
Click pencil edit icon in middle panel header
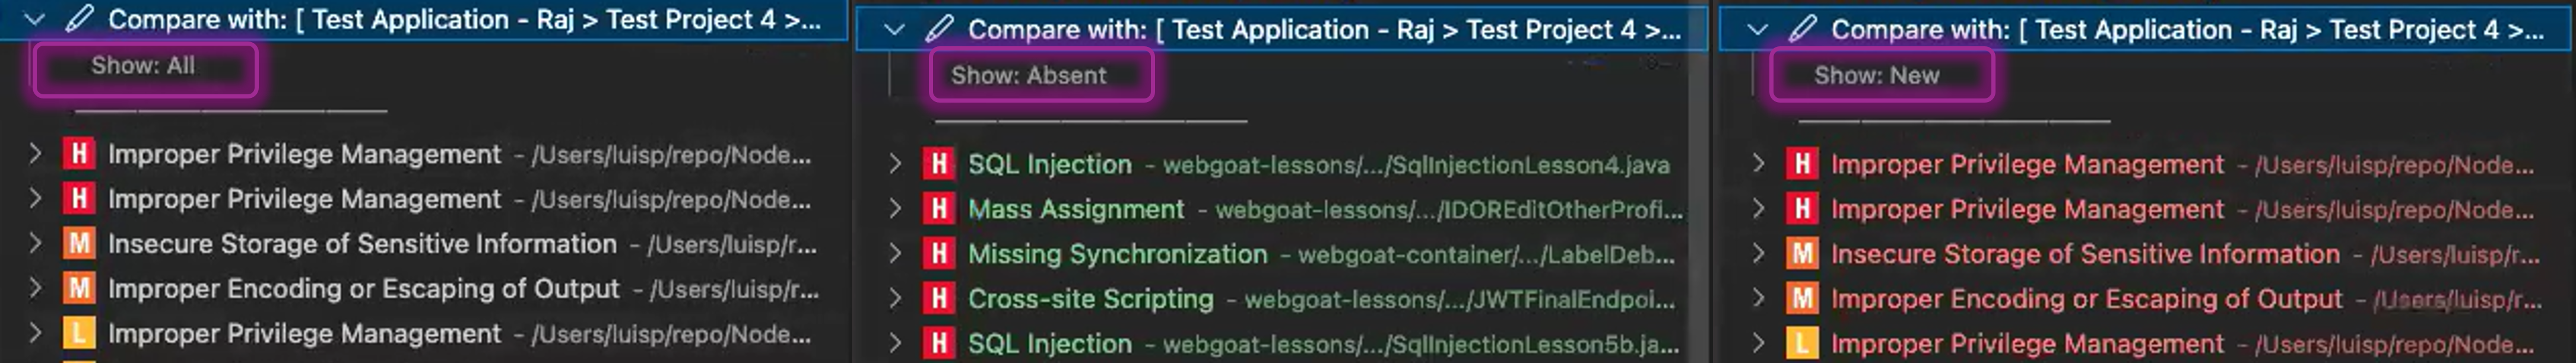click(x=939, y=29)
